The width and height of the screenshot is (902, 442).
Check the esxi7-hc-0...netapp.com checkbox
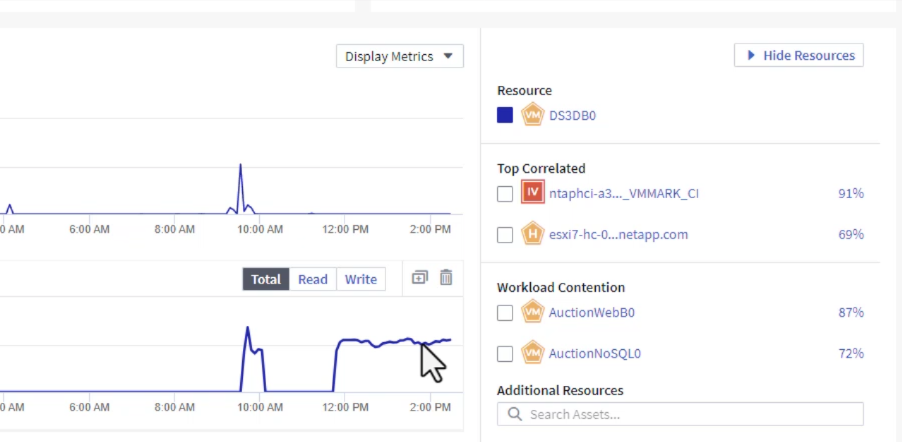tap(505, 235)
